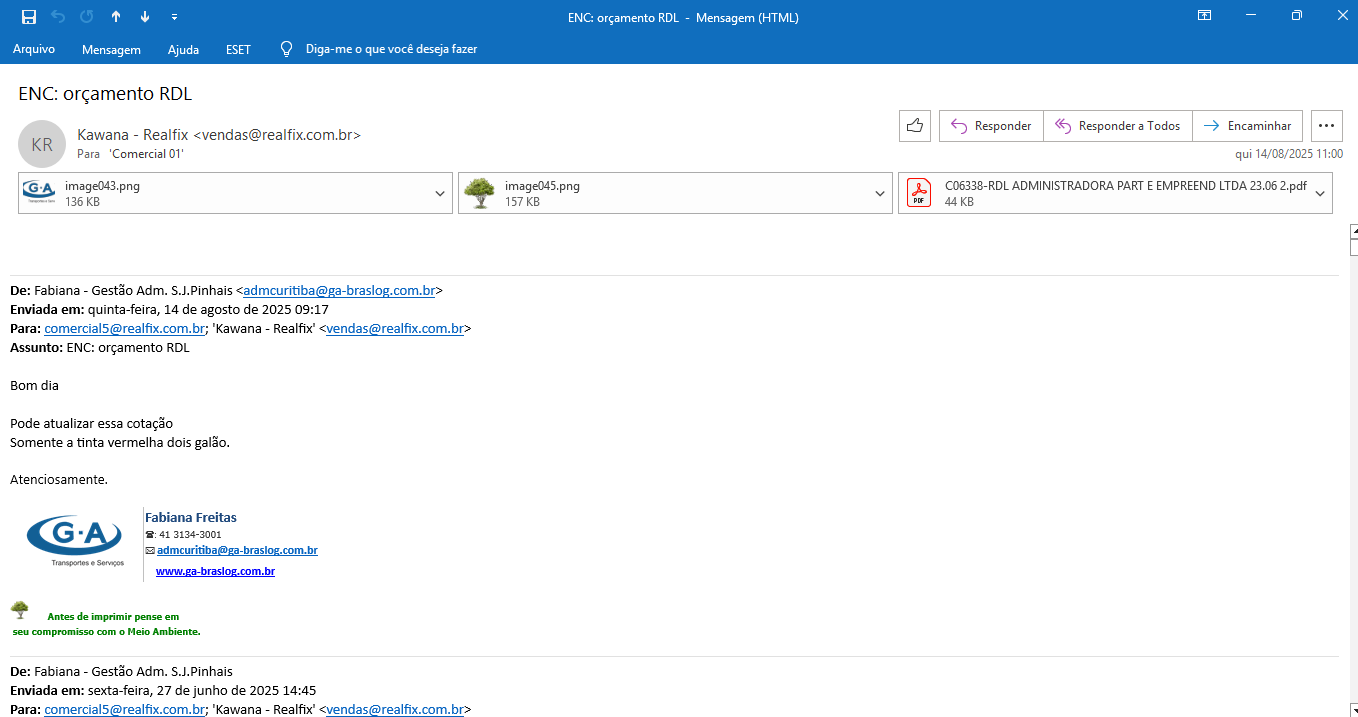Switch to the Mensagem tab
This screenshot has width=1358, height=717.
[x=111, y=49]
